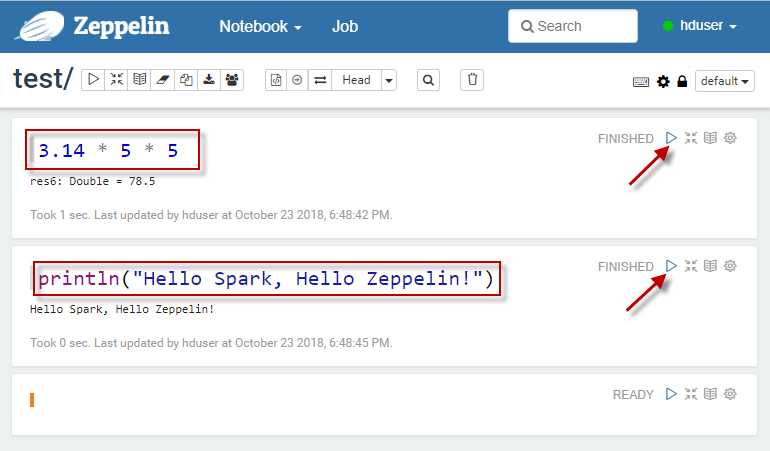Expand the Head revision dropdown
This screenshot has height=451, width=770.
[x=389, y=80]
